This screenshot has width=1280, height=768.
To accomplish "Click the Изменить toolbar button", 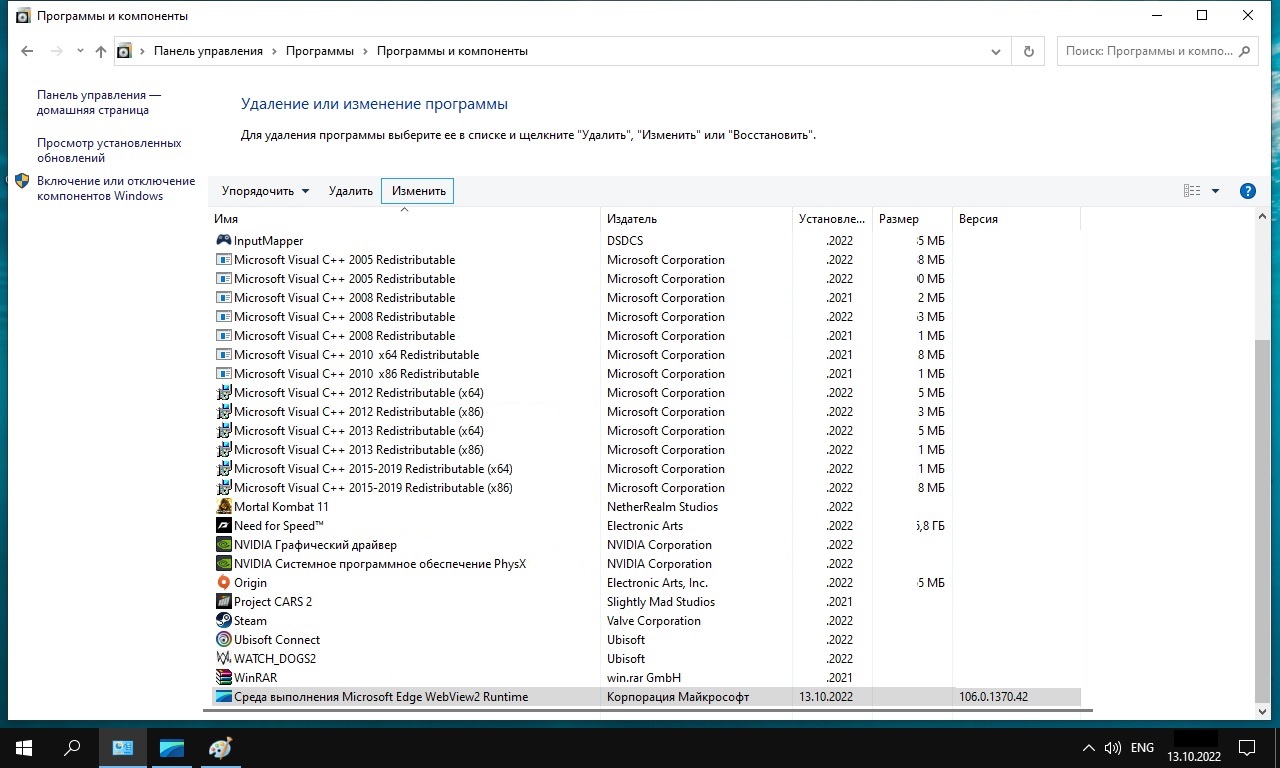I will 418,191.
